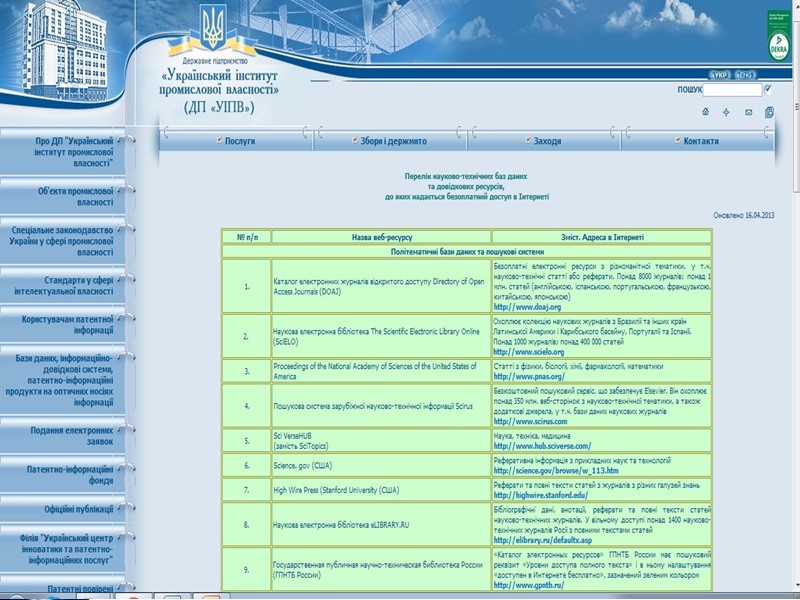Click into the ПОШУК search field
Screen dimensions: 800x600
click(732, 90)
